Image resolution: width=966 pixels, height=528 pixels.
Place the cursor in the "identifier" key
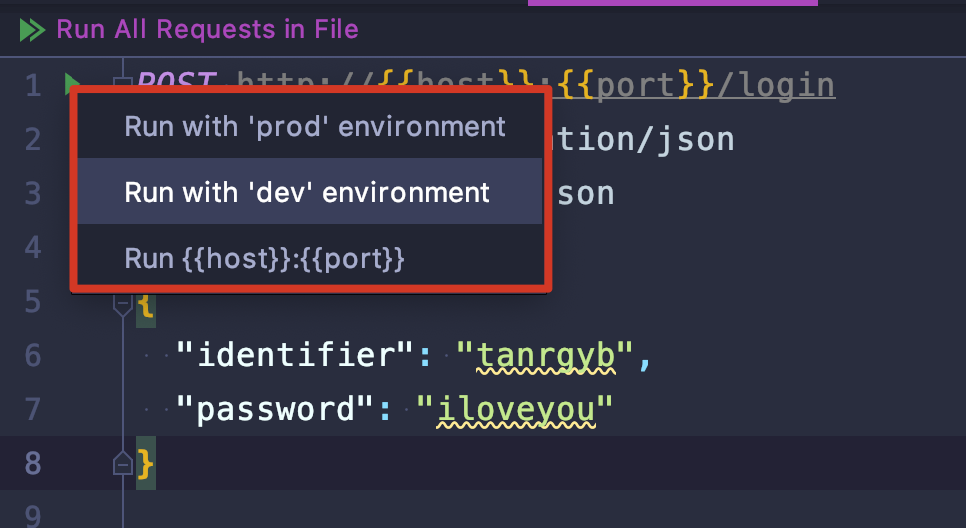294,355
